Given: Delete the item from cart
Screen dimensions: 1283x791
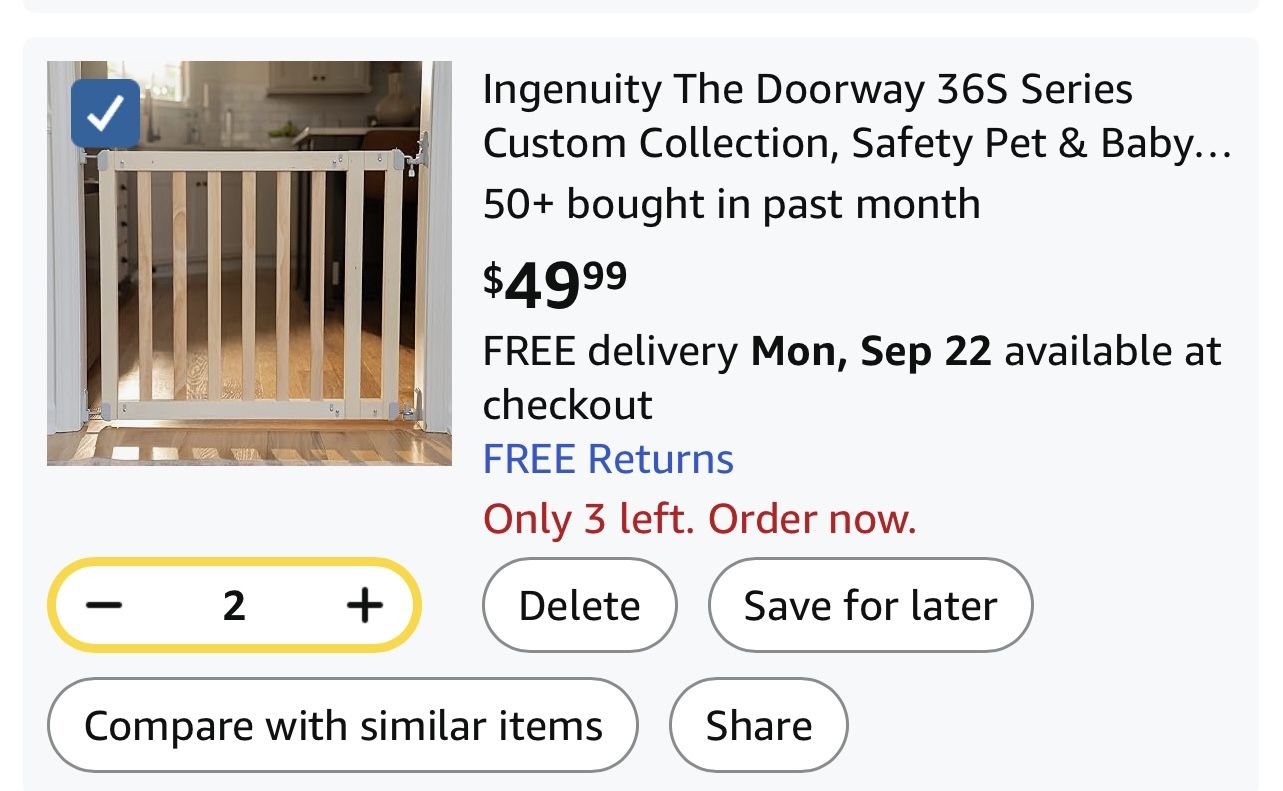Looking at the screenshot, I should pos(579,604).
